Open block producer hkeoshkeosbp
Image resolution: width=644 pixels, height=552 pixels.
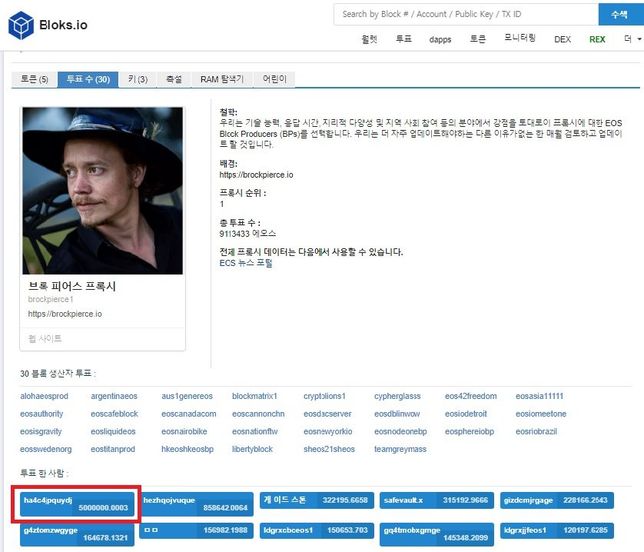(x=187, y=449)
